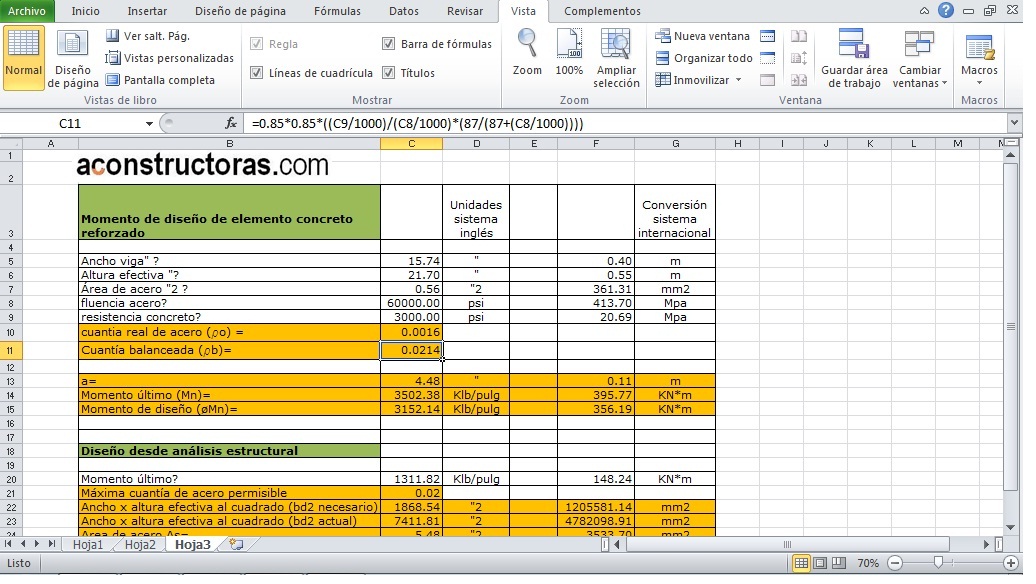
Task: Insert a new worksheet tab icon
Action: click(x=236, y=544)
